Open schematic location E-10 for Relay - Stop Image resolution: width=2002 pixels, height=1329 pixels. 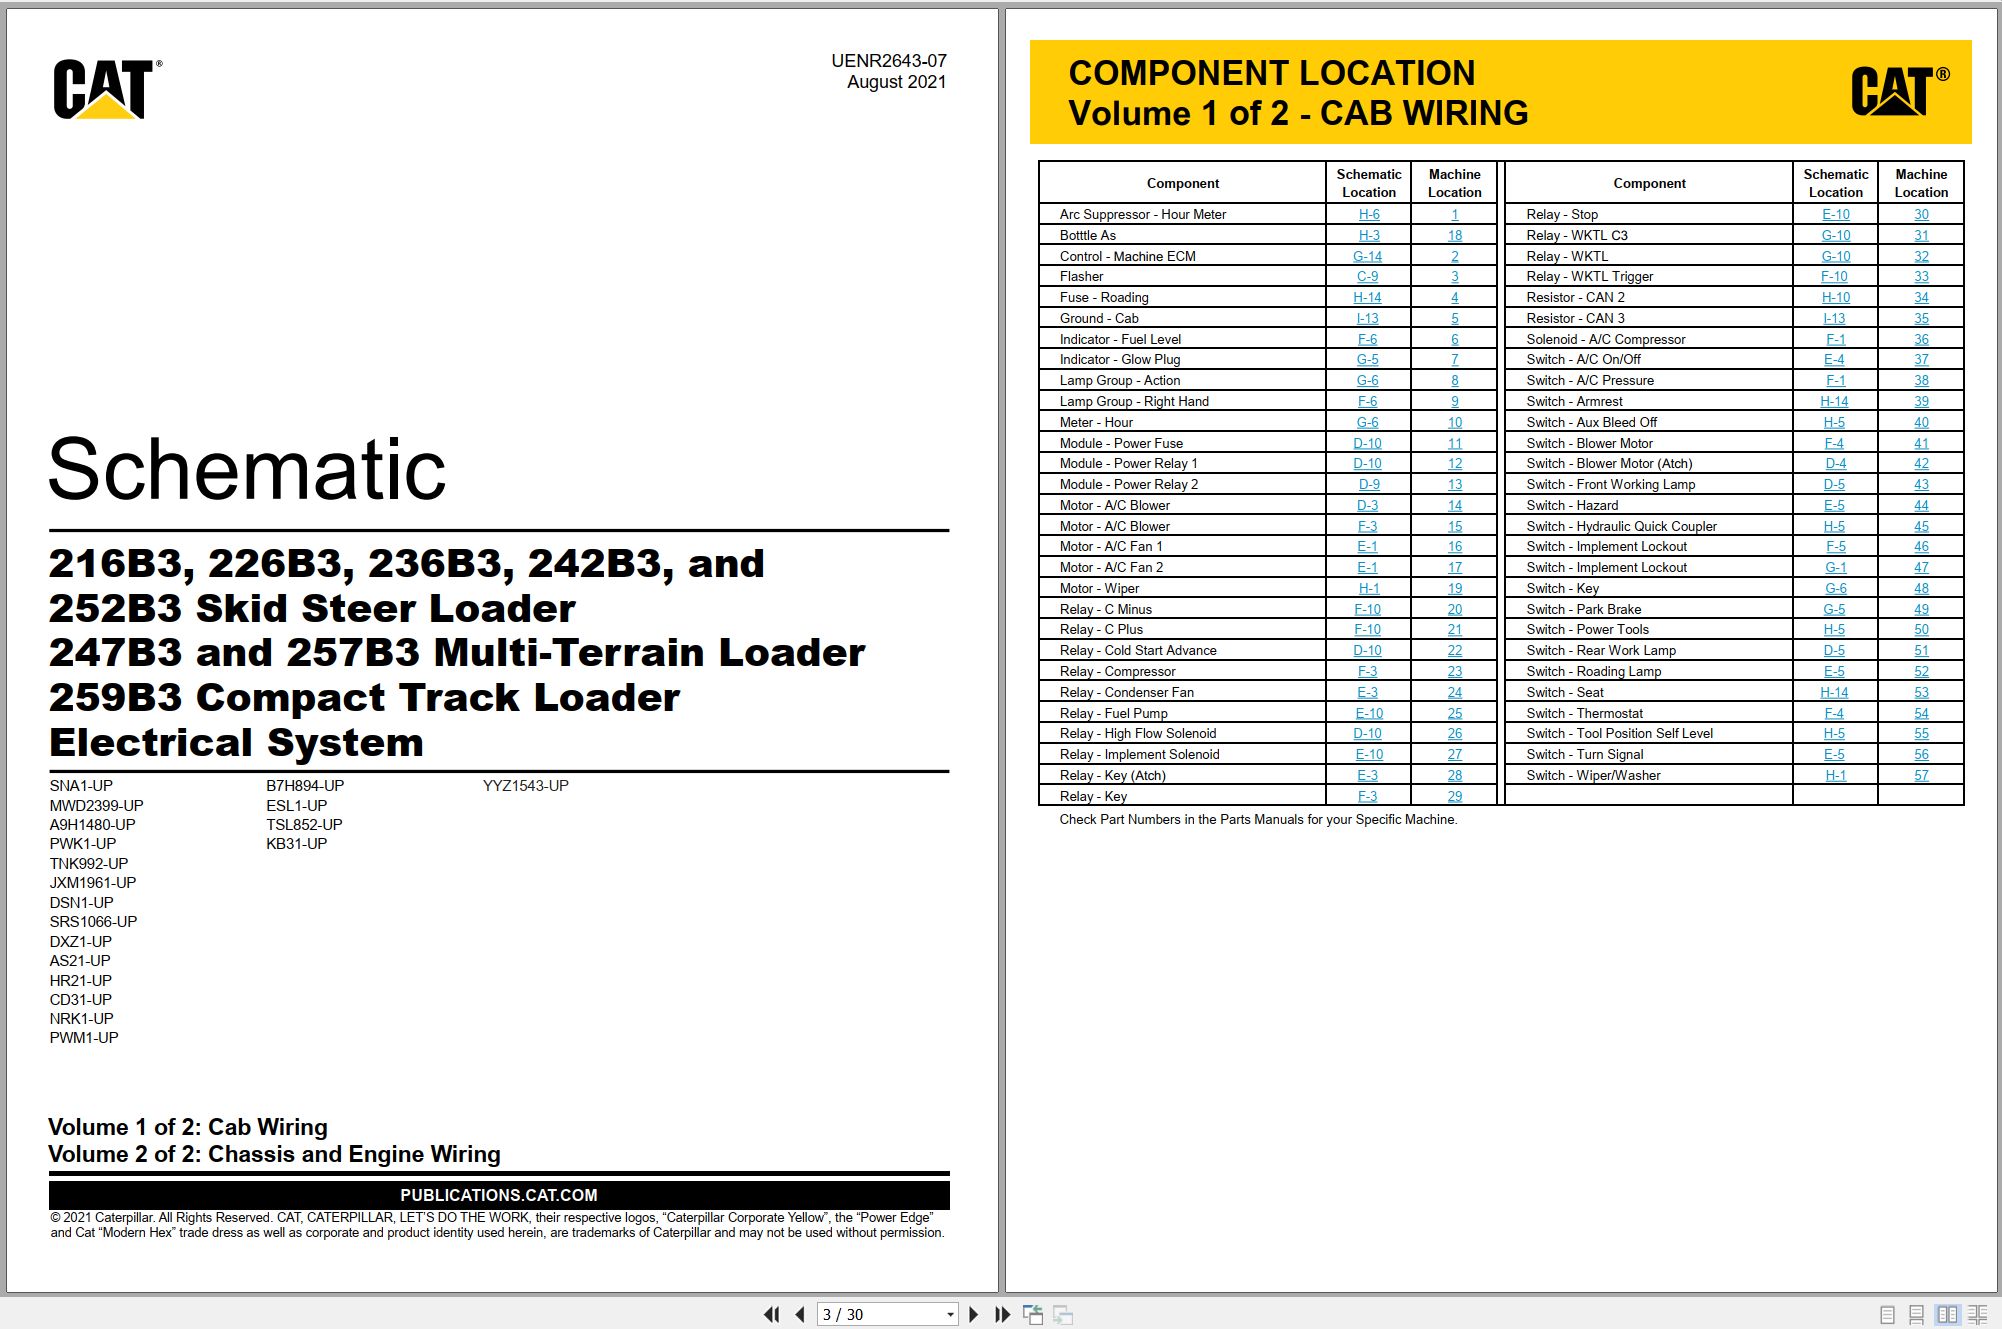(x=1836, y=214)
